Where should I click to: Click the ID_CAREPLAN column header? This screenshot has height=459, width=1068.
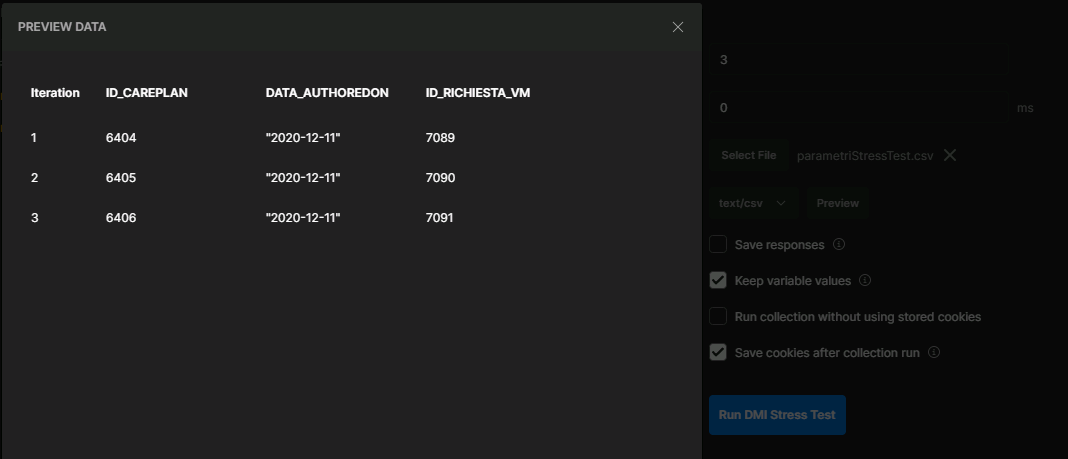tap(146, 93)
